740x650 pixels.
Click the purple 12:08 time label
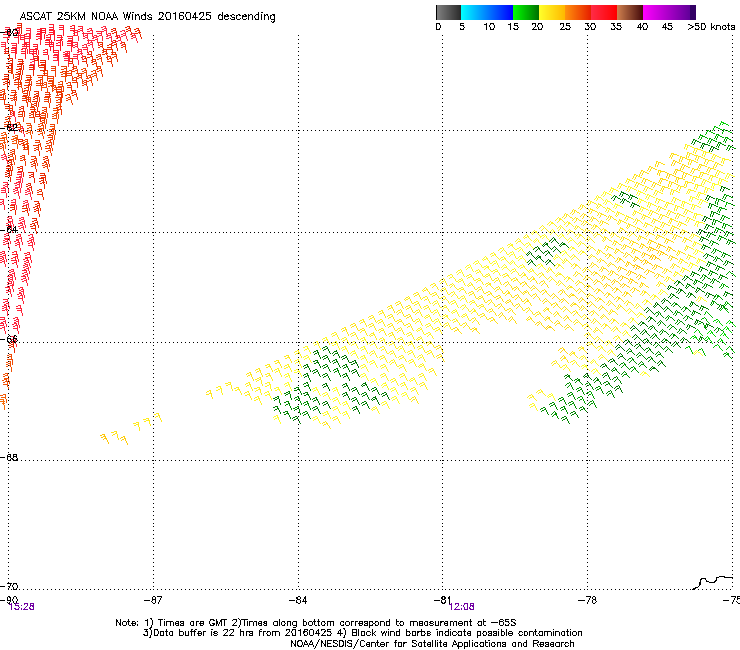[x=462, y=607]
